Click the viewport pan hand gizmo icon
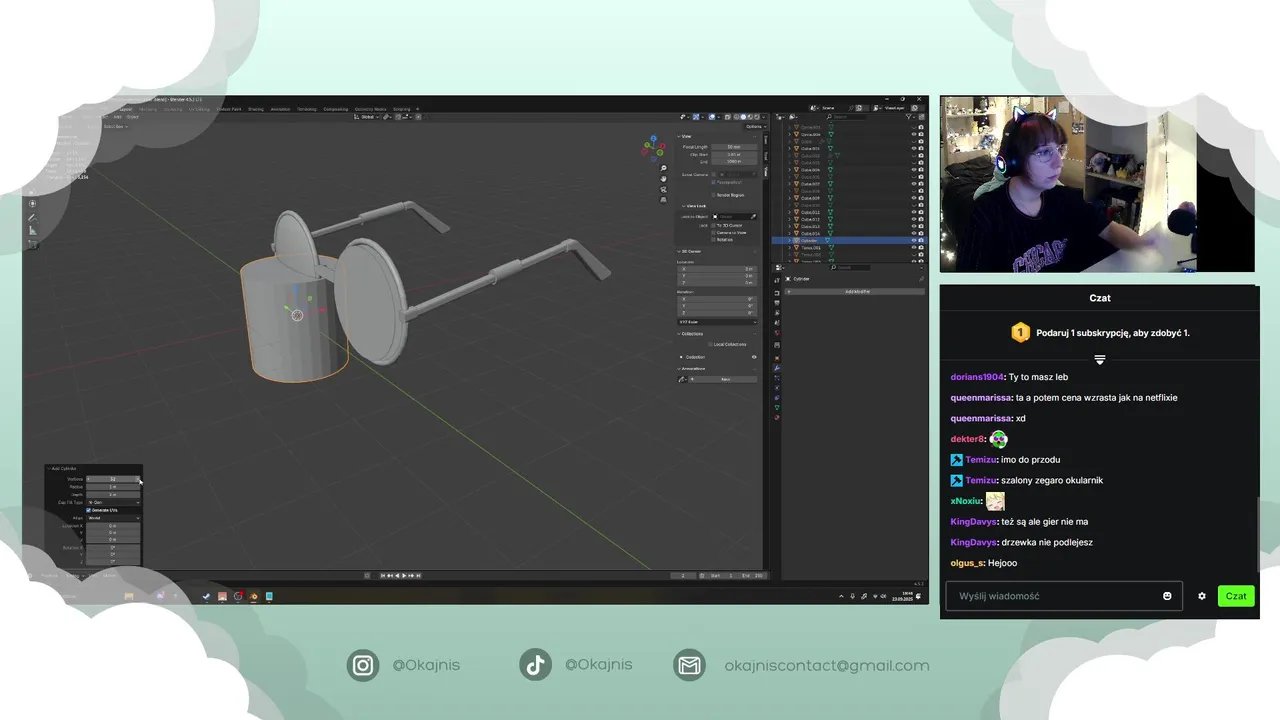Viewport: 1280px width, 720px height. (x=664, y=179)
